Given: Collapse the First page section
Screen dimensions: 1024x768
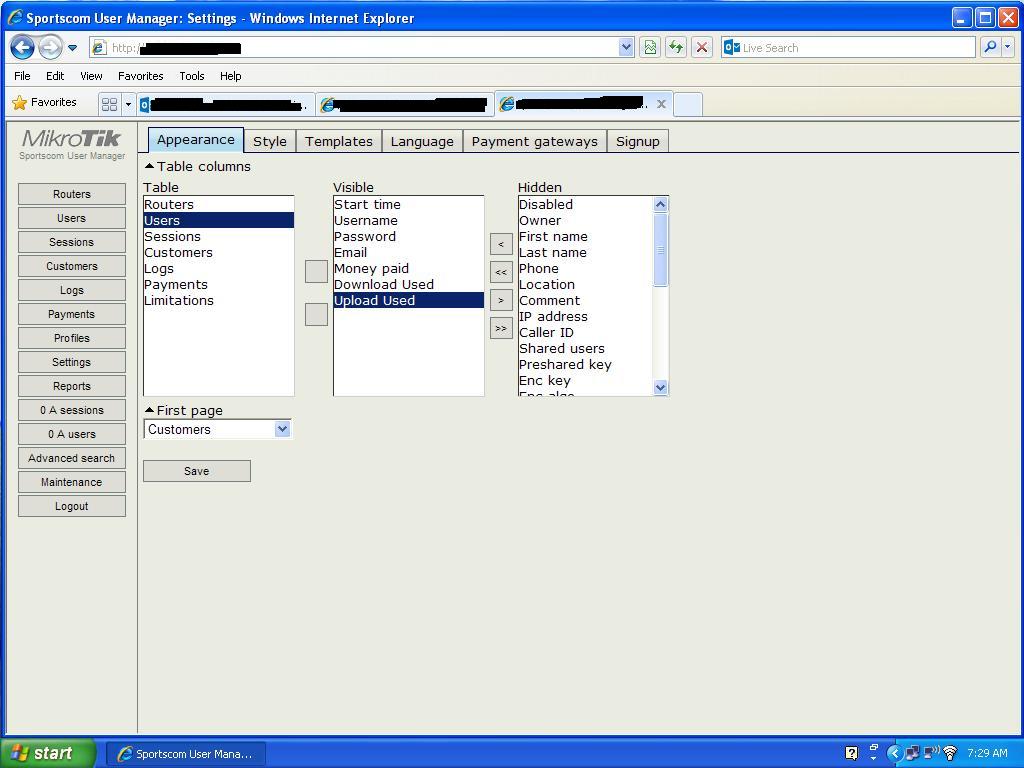Looking at the screenshot, I should pos(150,410).
